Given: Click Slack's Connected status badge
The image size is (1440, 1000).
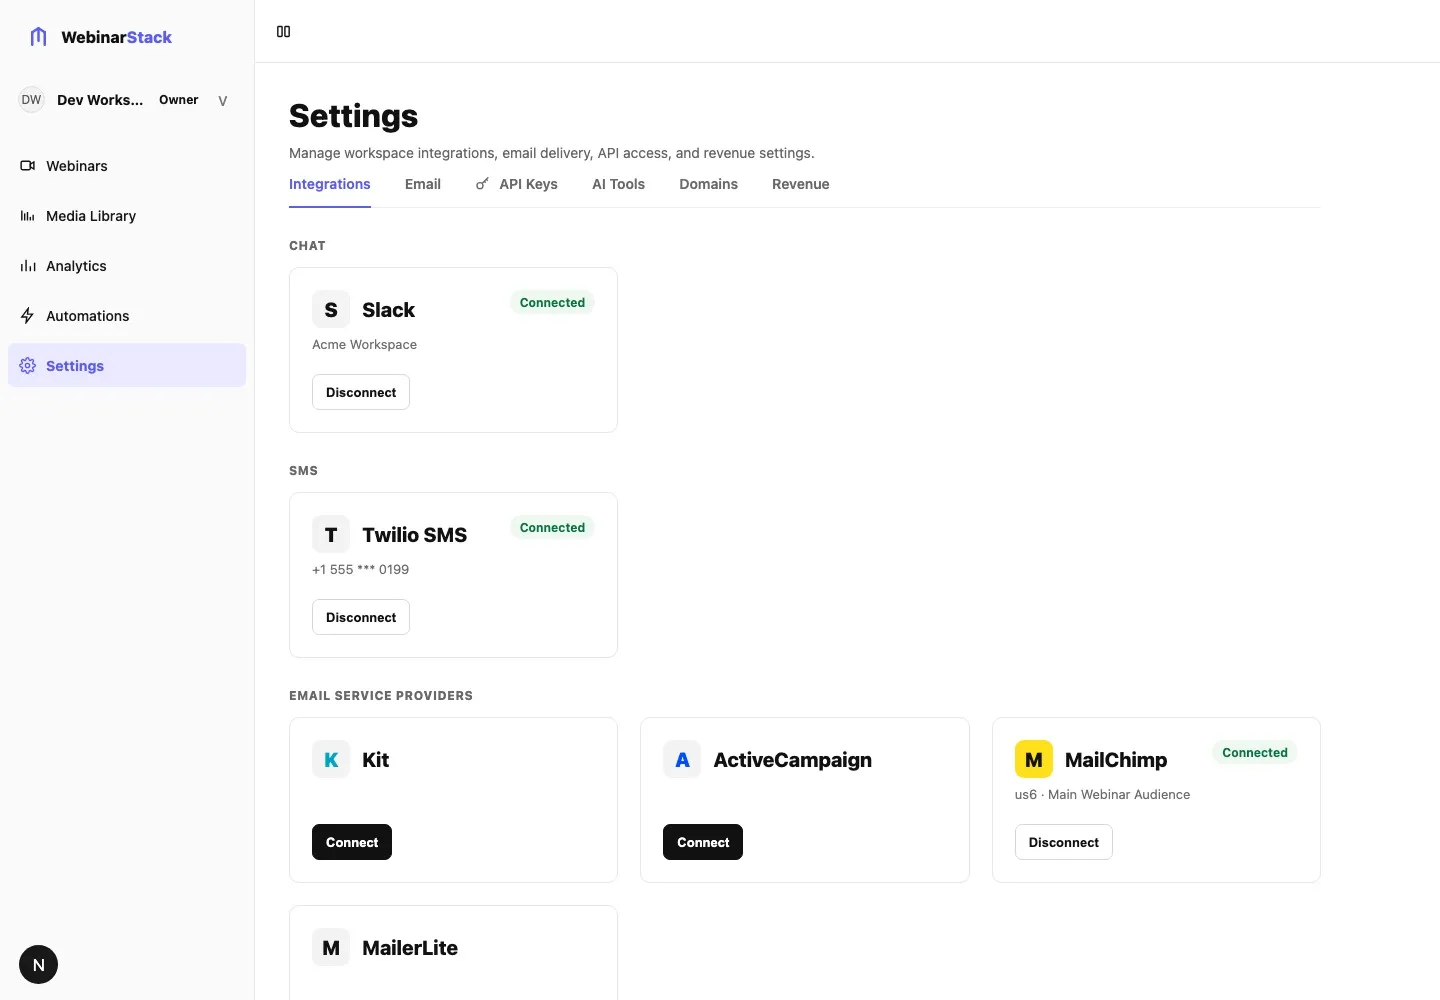Looking at the screenshot, I should [x=552, y=302].
